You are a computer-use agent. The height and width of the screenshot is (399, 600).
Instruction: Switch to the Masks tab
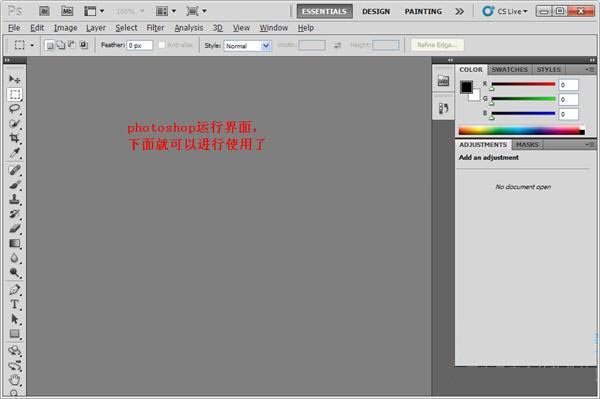527,145
